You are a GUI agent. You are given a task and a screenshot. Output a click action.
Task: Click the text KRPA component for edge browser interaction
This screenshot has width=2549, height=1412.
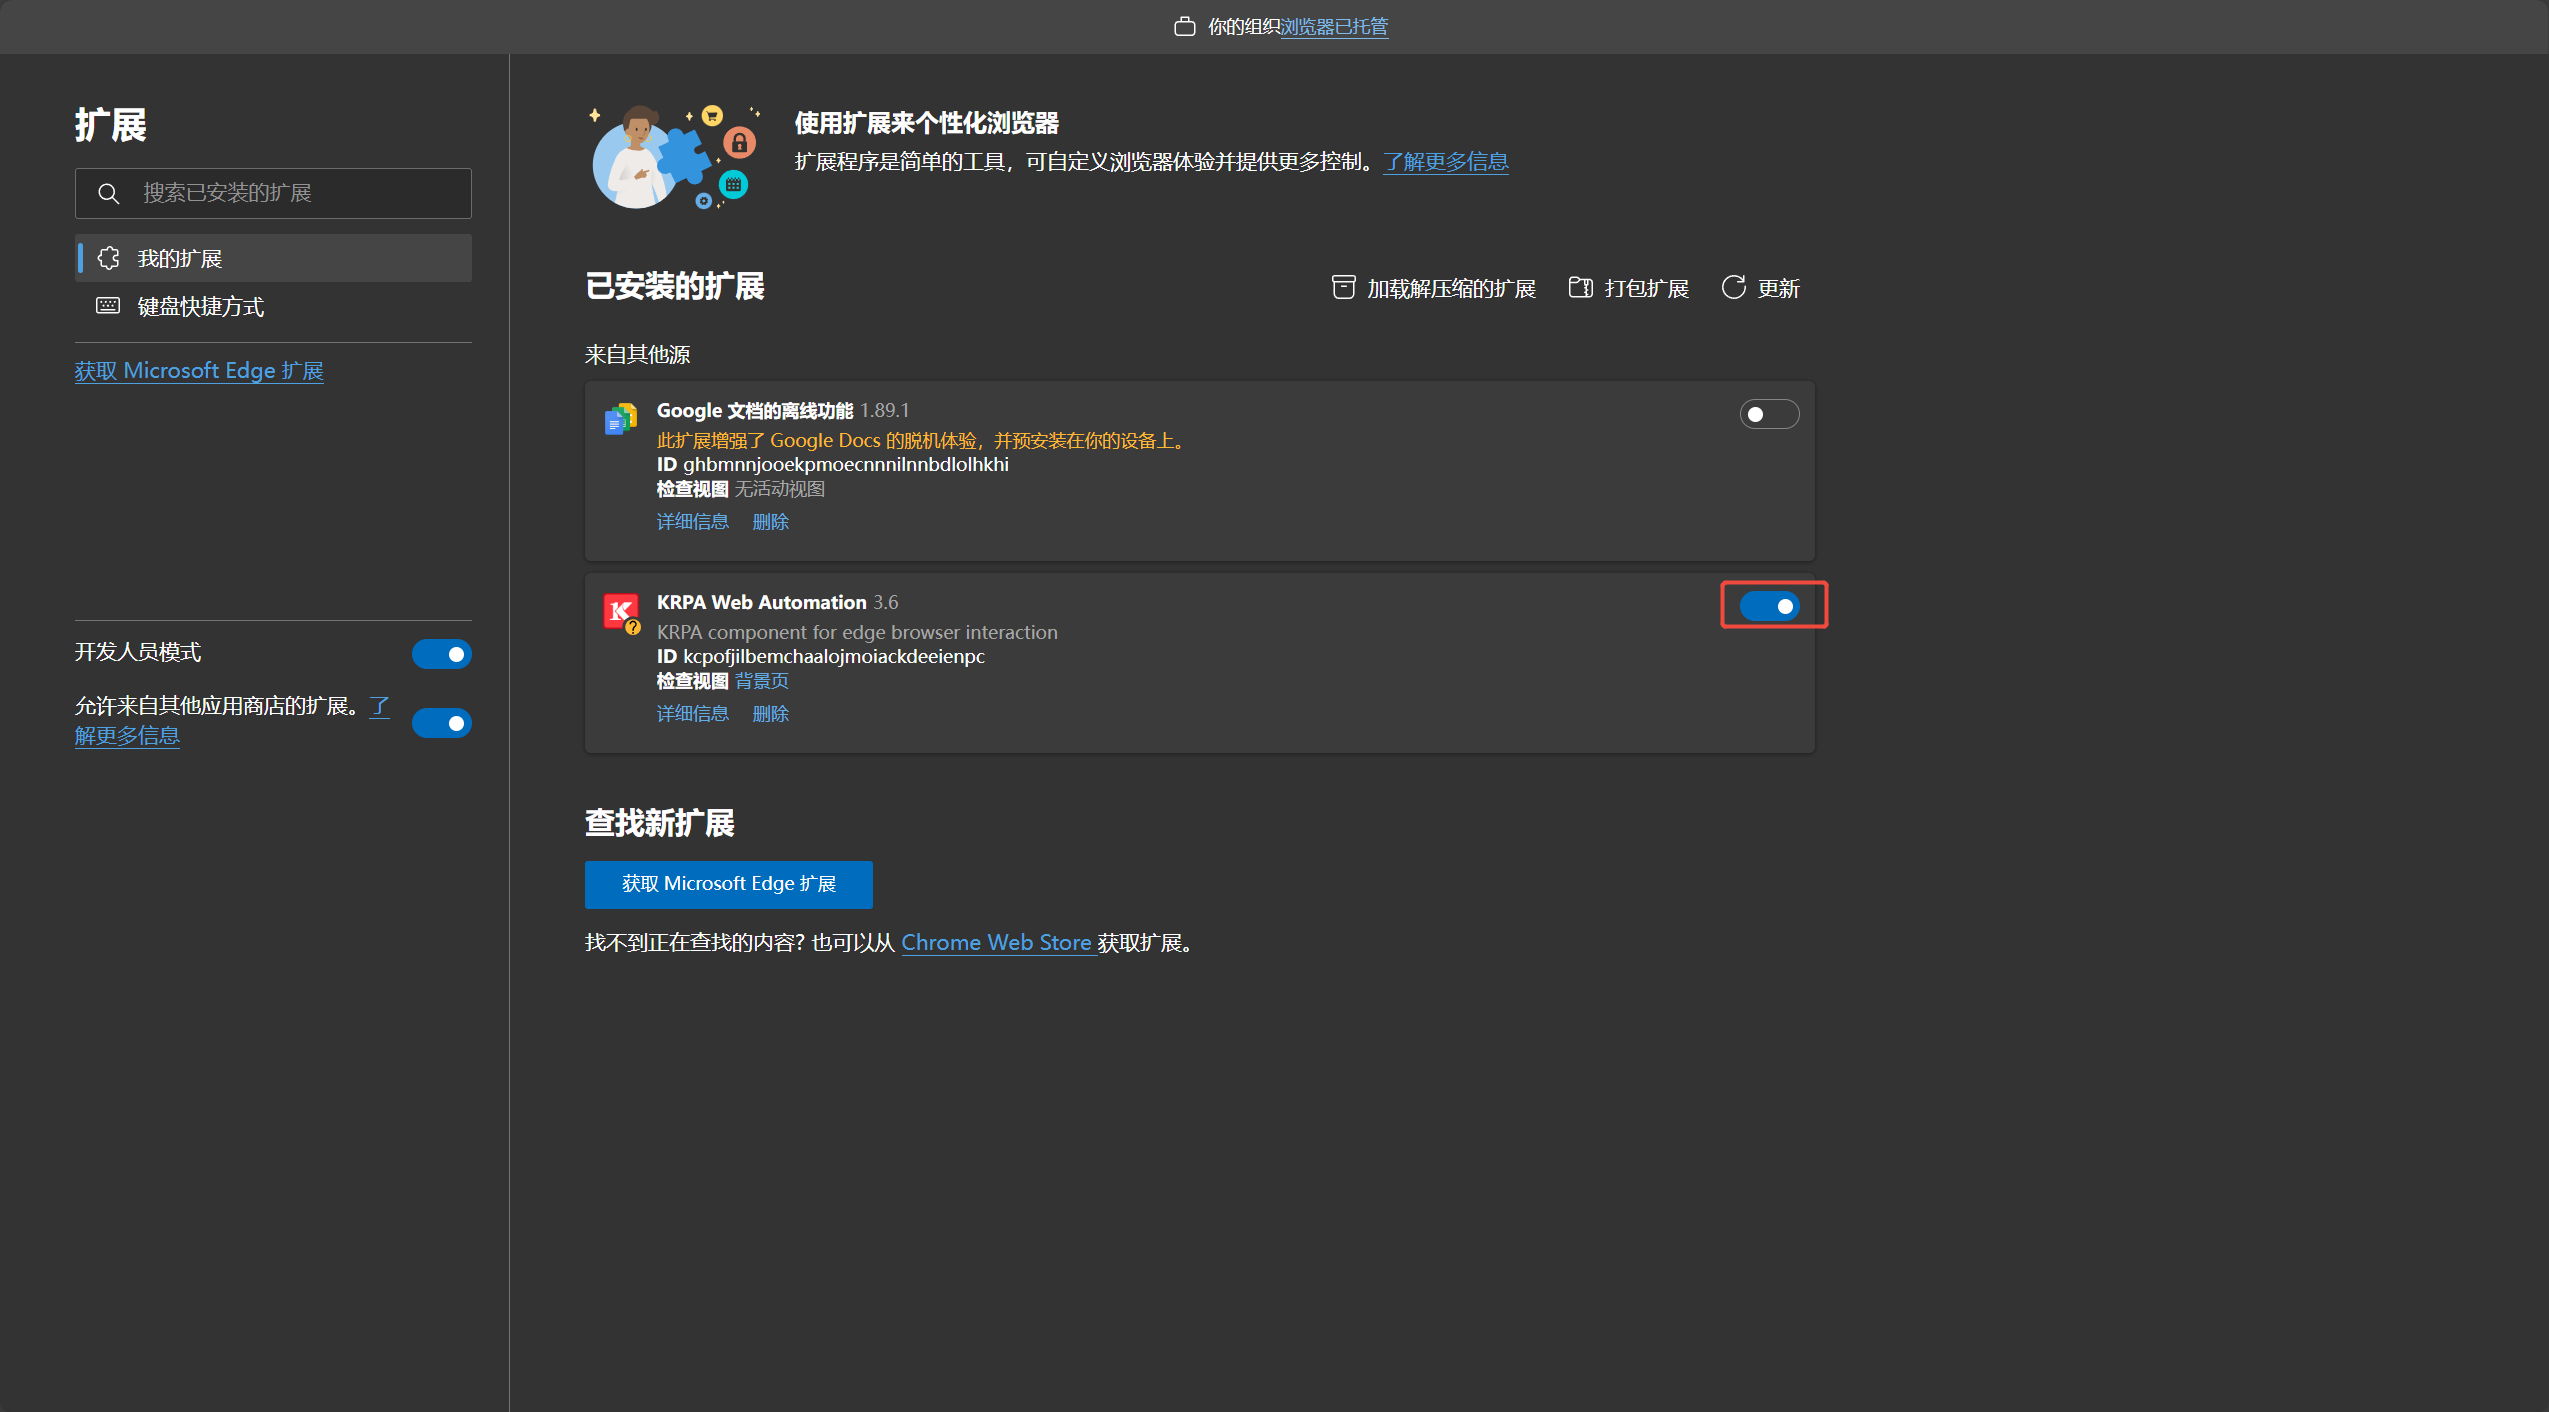(857, 632)
